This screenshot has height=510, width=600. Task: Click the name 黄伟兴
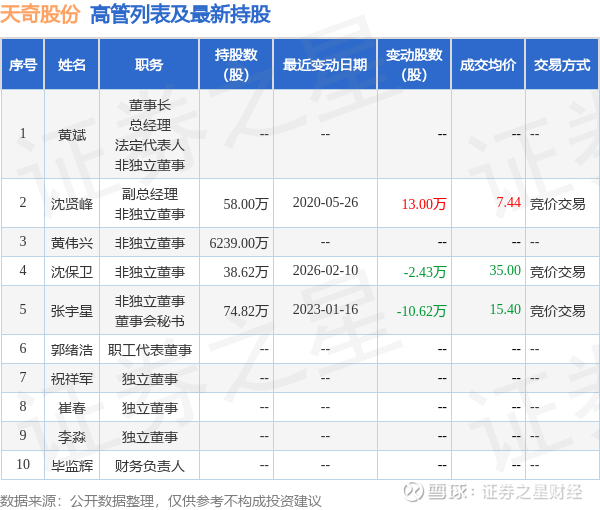click(x=72, y=243)
